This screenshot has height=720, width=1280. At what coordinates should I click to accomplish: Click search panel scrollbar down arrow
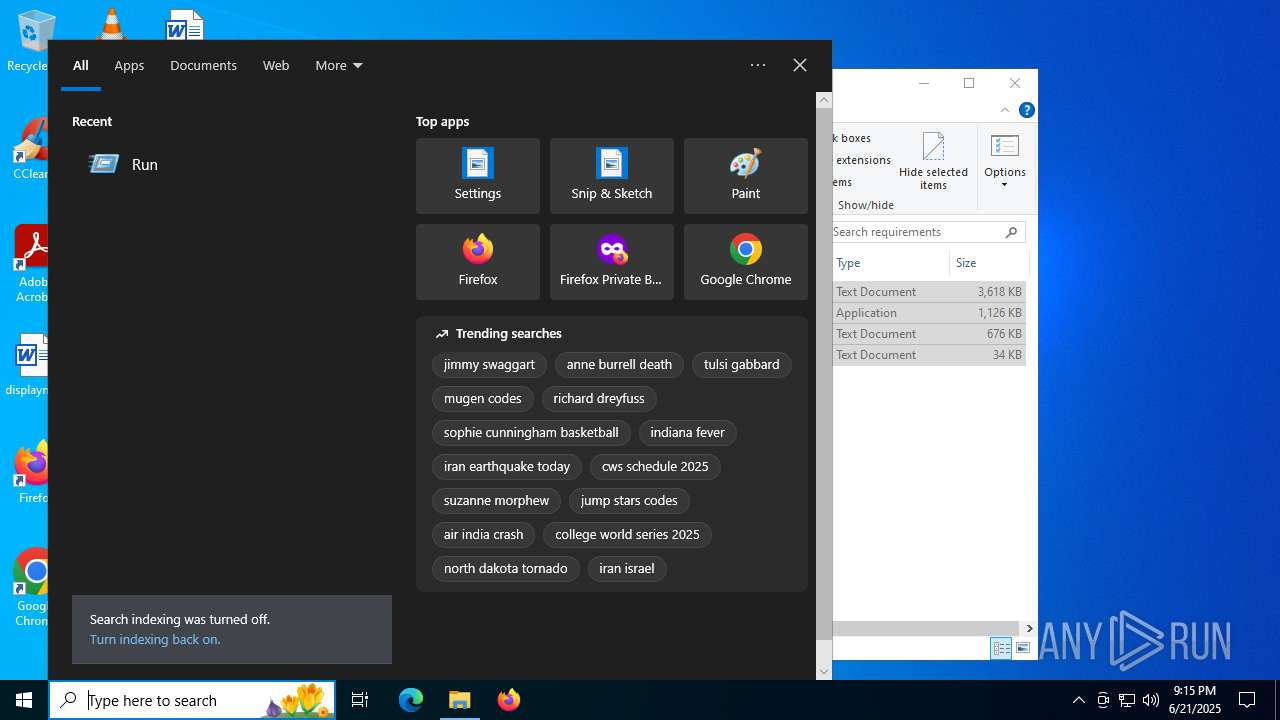(824, 672)
